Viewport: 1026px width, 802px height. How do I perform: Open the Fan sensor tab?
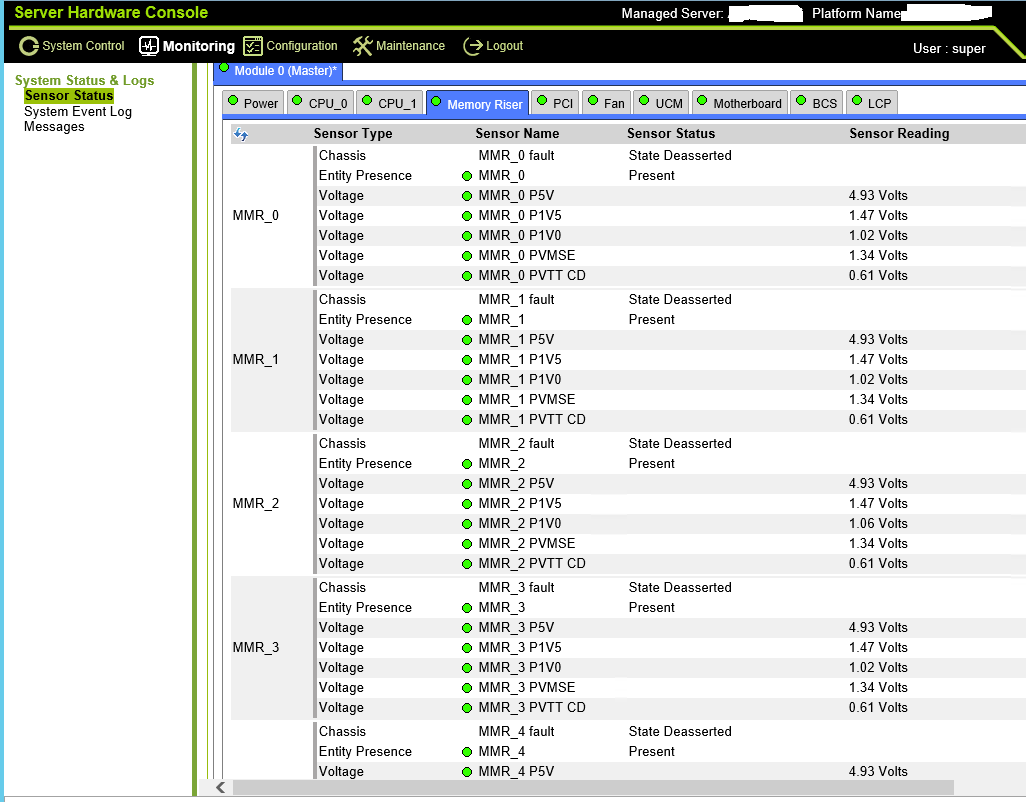click(x=607, y=103)
